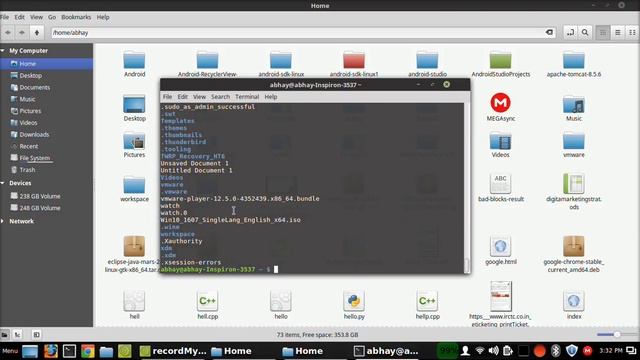Open terminal Help menu

(271, 97)
